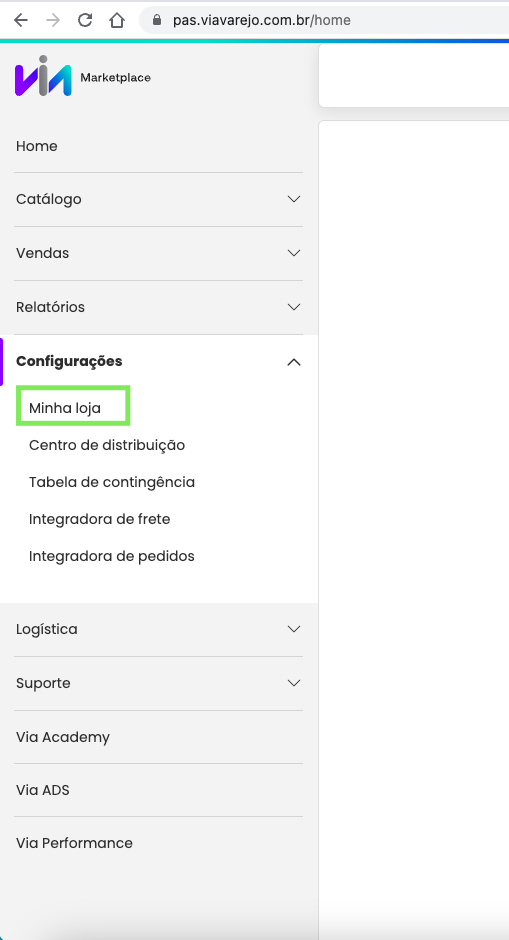Click the padlock icon in the address bar

157,20
